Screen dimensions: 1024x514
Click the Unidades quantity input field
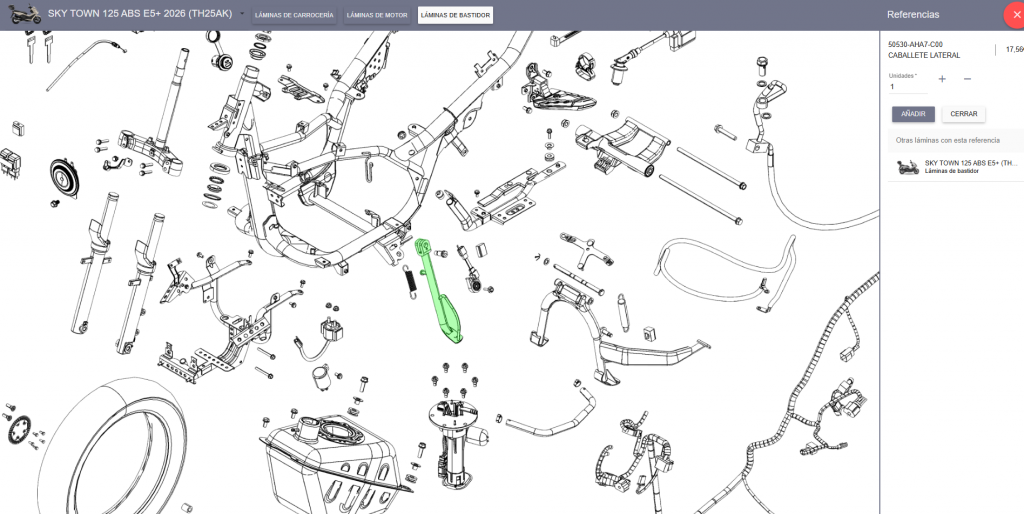point(908,87)
